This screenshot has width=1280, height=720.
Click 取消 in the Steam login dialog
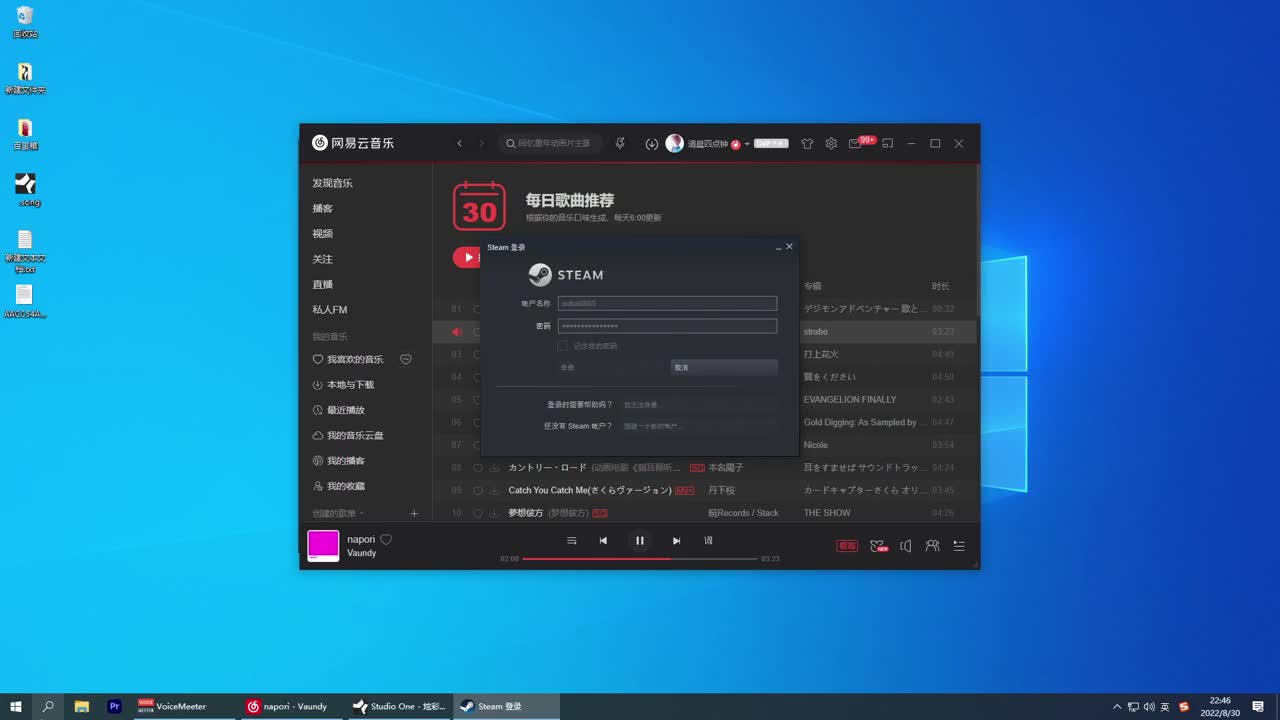click(x=724, y=368)
